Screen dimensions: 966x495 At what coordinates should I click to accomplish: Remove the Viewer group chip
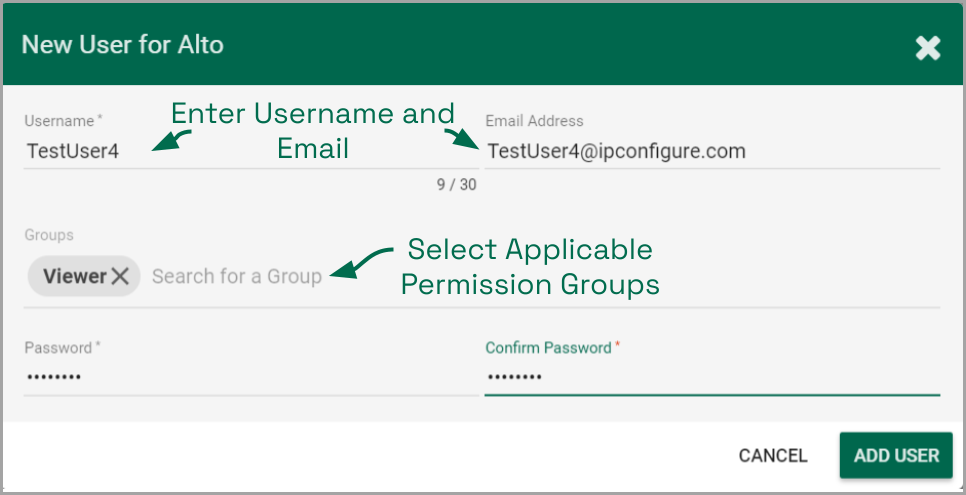pos(120,277)
